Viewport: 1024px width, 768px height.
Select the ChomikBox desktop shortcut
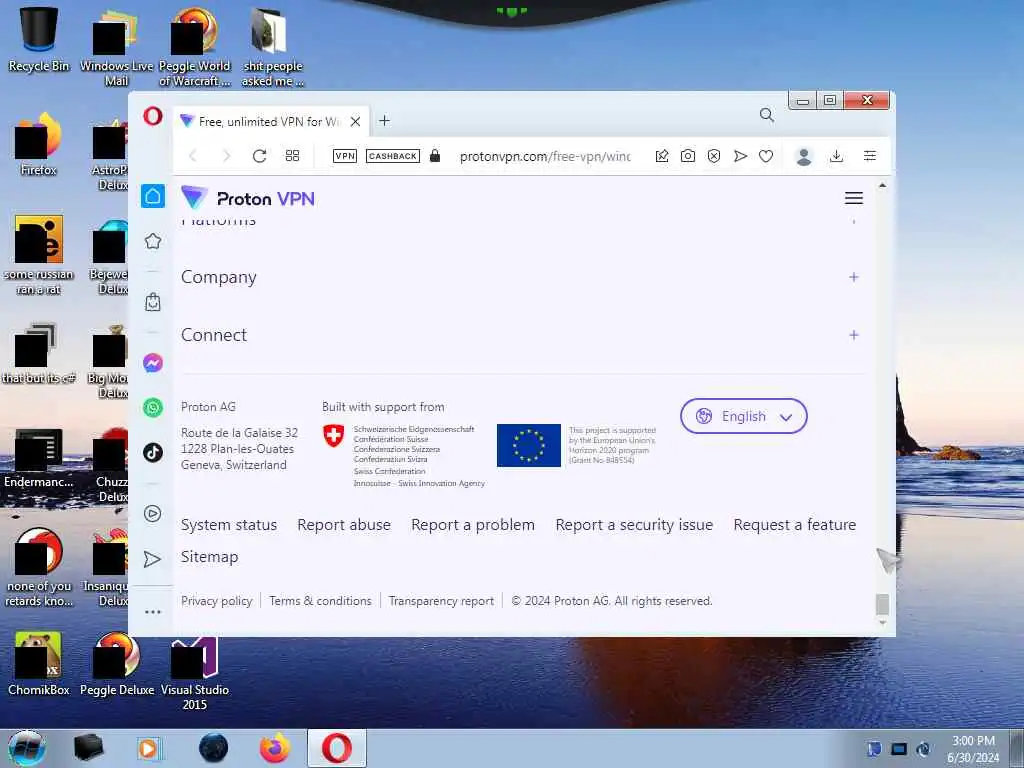tap(39, 664)
